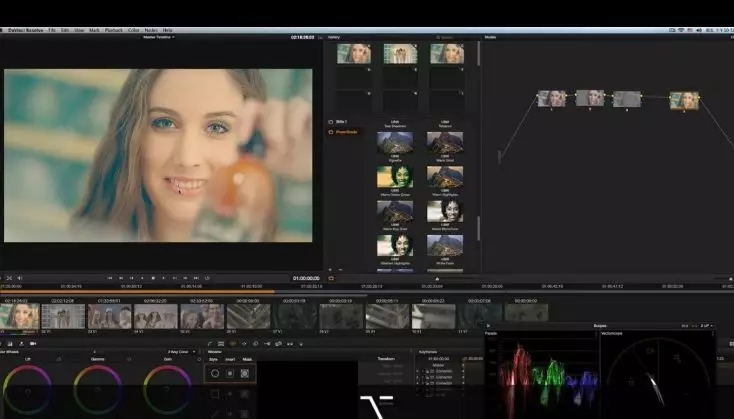Open the Qualifier palette icon
The width and height of the screenshot is (734, 419).
pyautogui.click(x=221, y=344)
